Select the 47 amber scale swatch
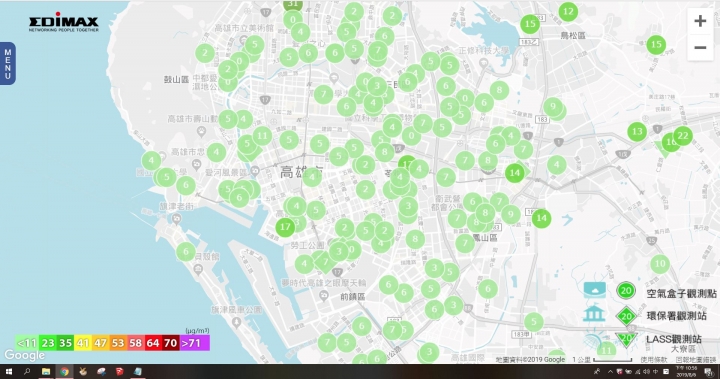The width and height of the screenshot is (720, 379). (100, 343)
